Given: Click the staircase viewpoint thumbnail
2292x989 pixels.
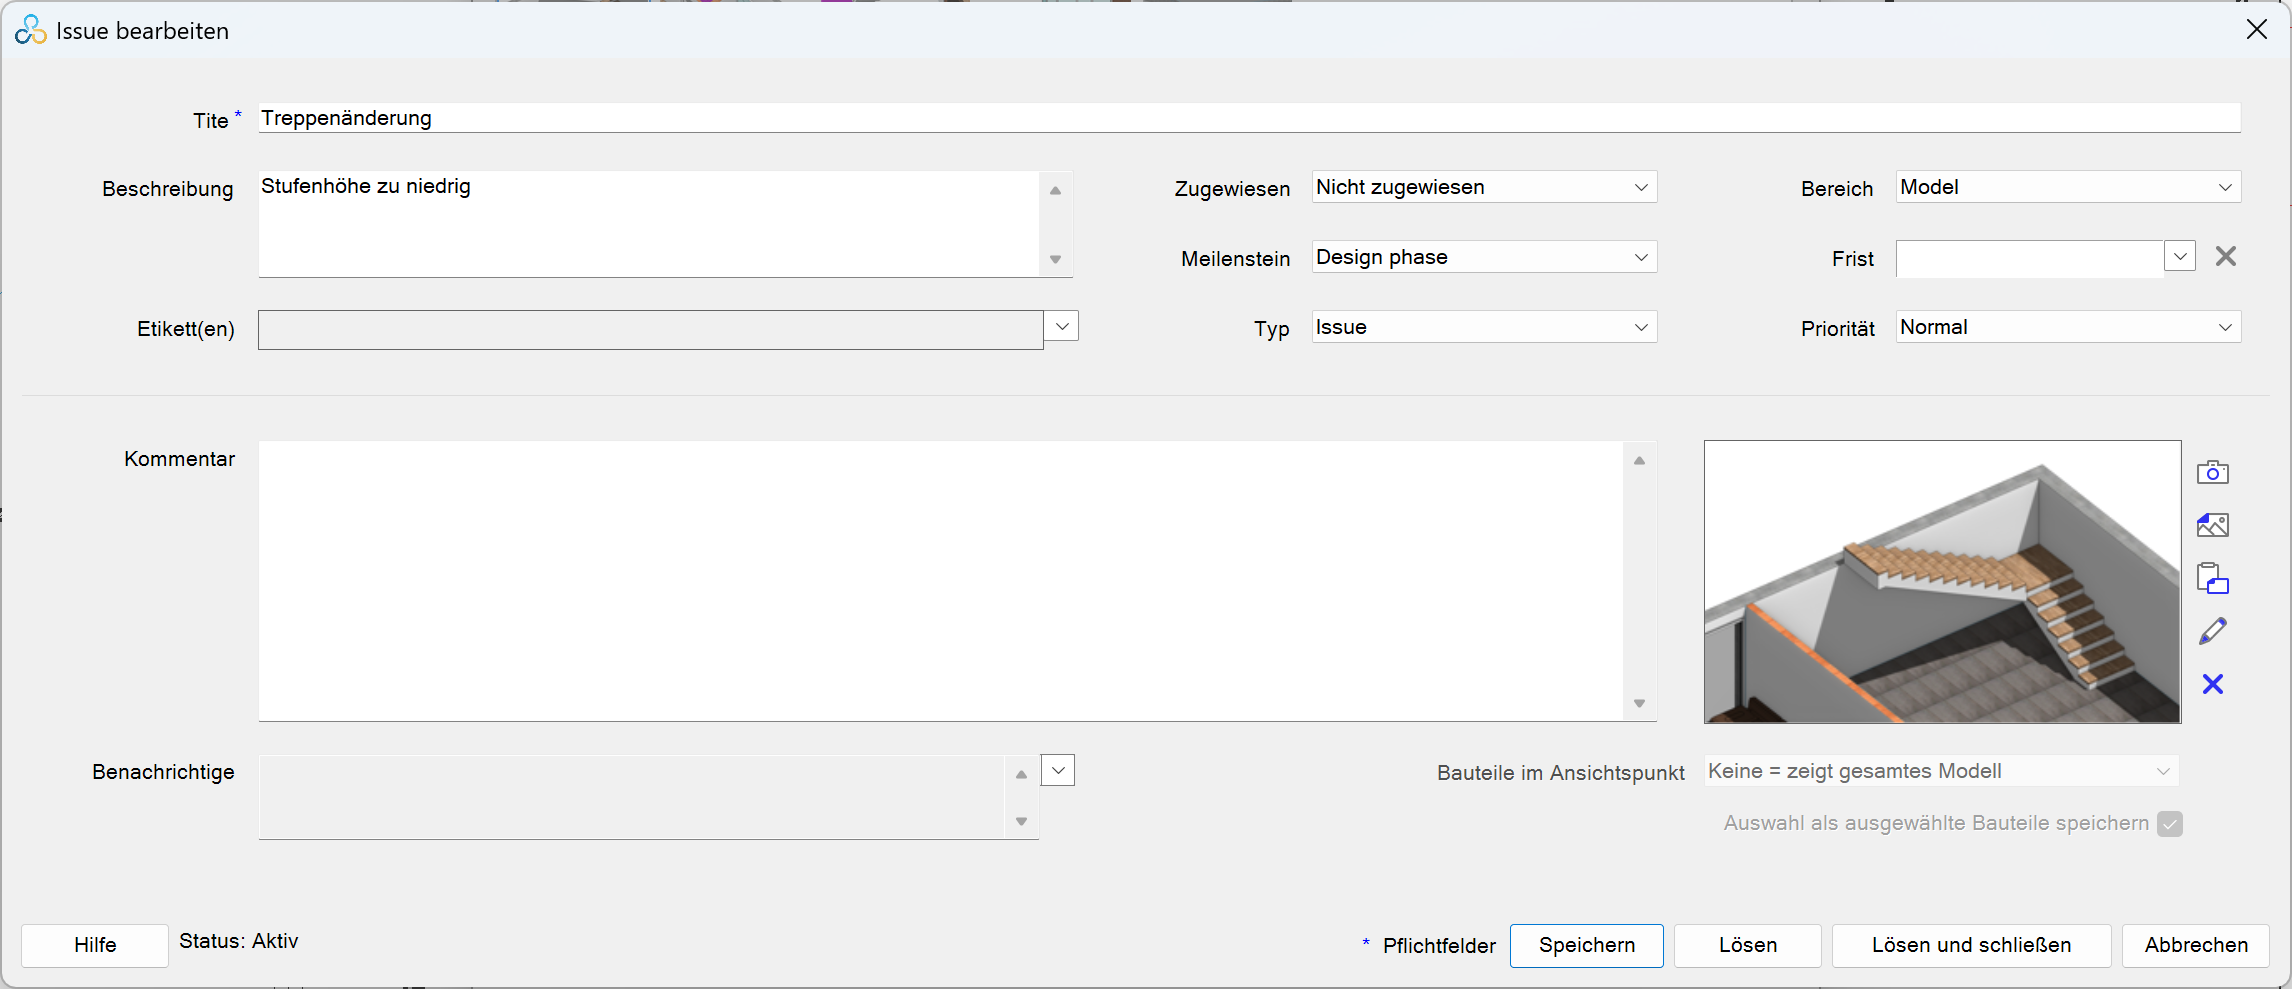Looking at the screenshot, I should 1941,582.
